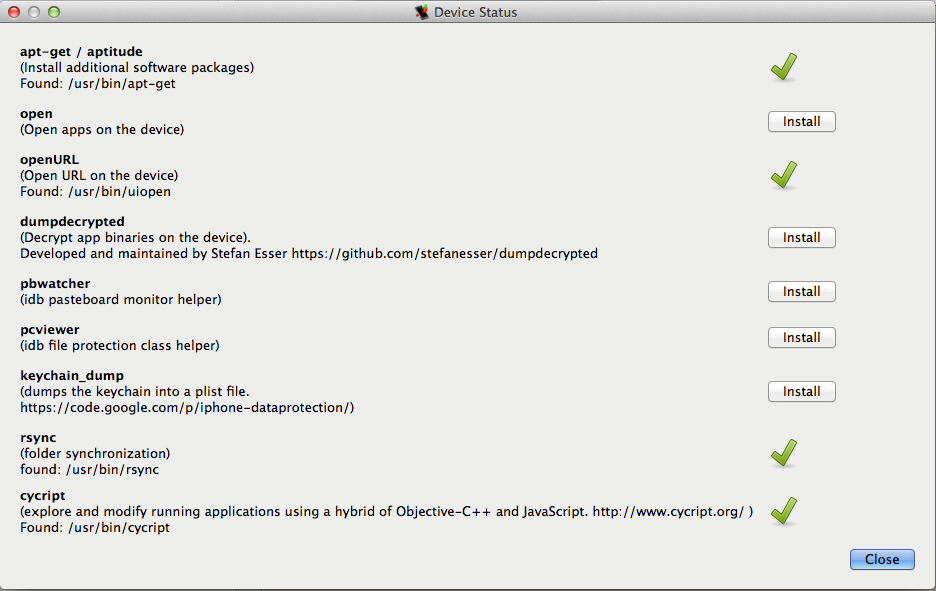Open the iphone-dataprotection Google Code URL
The image size is (936, 591).
point(187,408)
